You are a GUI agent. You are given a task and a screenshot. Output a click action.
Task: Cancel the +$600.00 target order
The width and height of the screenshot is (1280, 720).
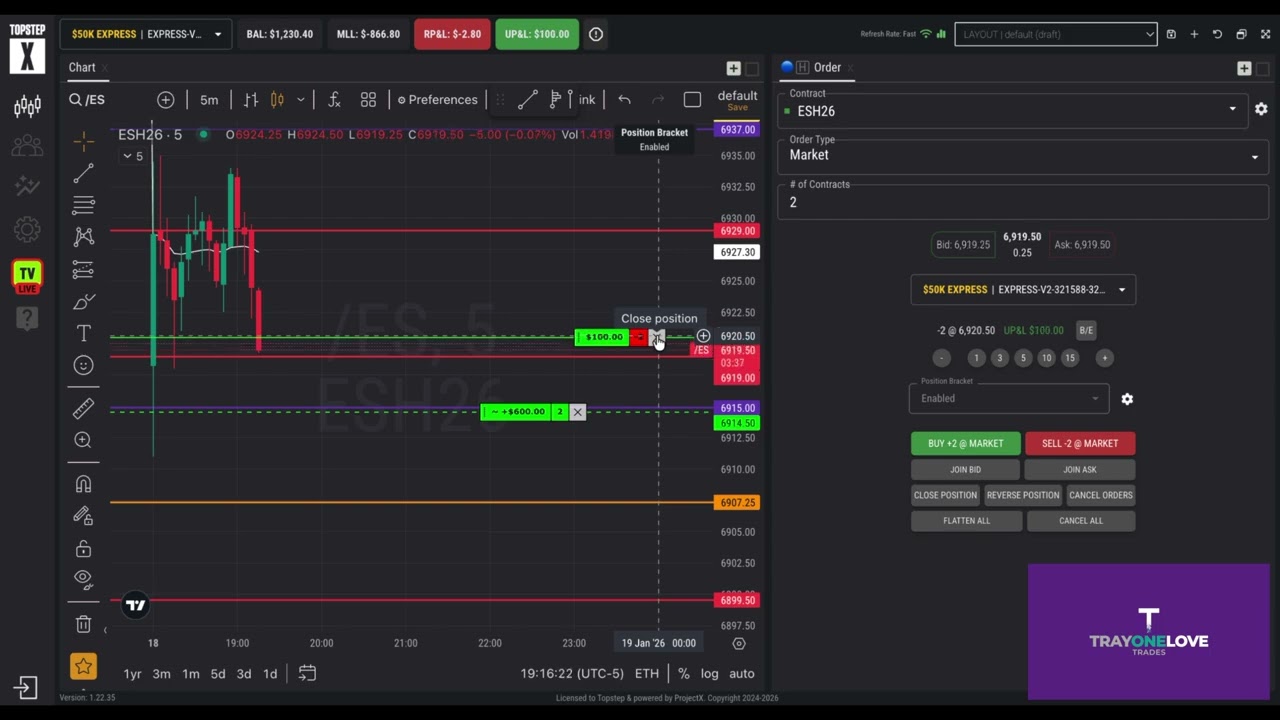577,412
